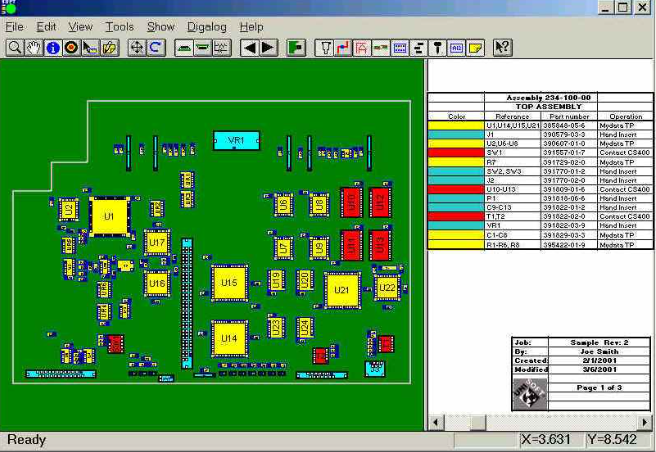This screenshot has width=656, height=452.
Task: Open the File menu
Action: point(15,27)
